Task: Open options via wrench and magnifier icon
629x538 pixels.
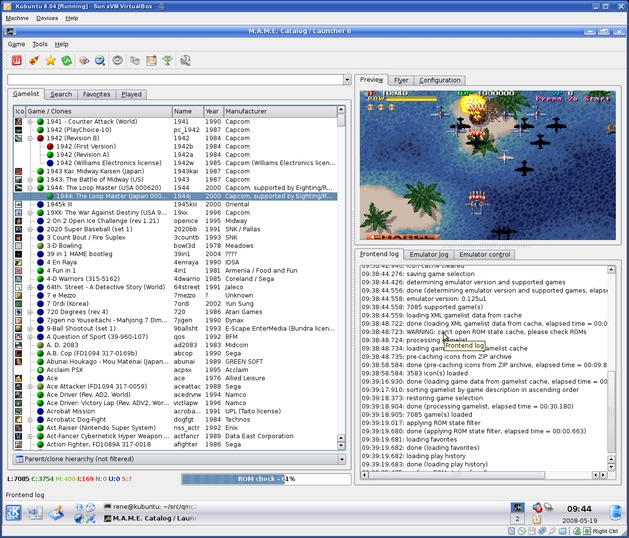Action: tap(185, 61)
